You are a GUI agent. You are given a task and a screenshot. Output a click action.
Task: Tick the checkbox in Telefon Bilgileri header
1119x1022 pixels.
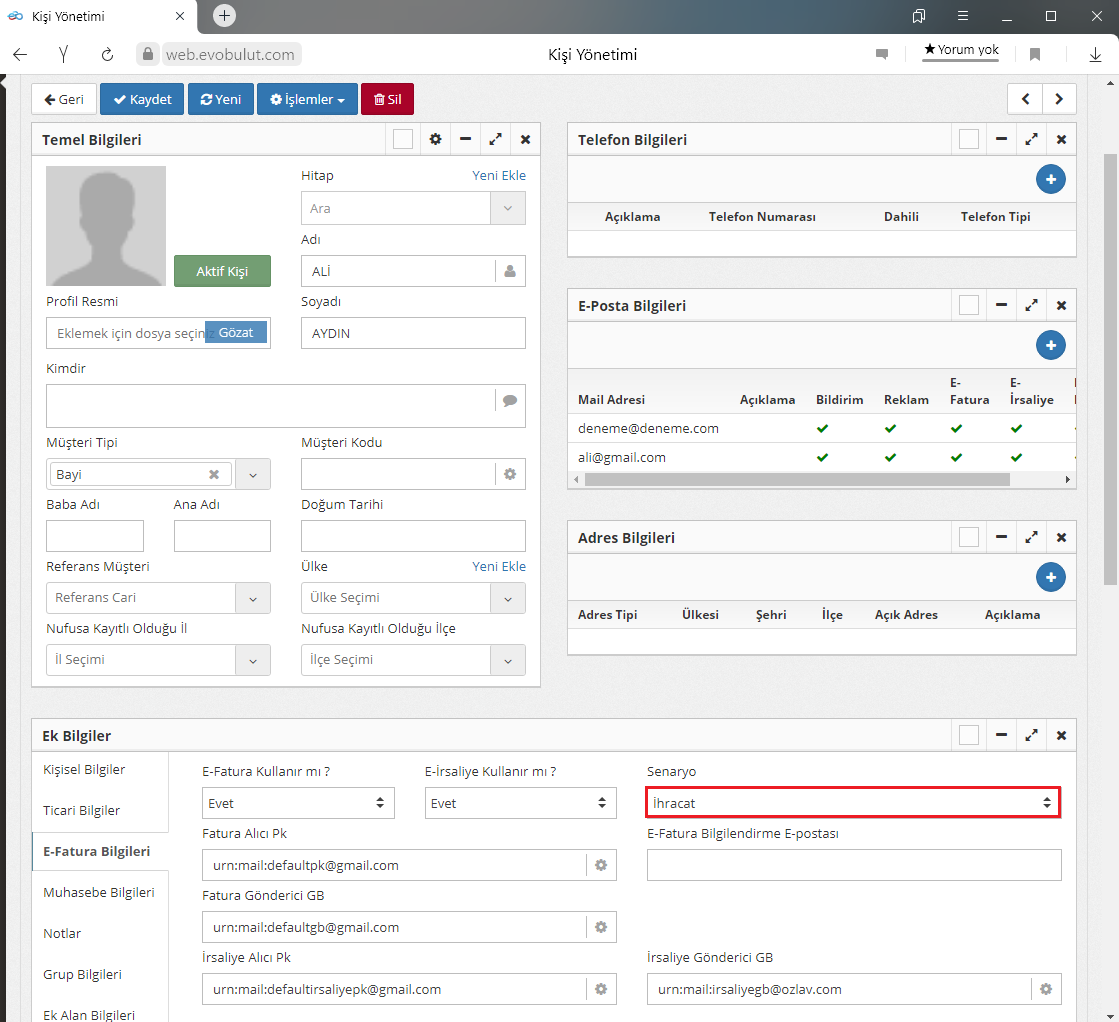[x=969, y=140]
